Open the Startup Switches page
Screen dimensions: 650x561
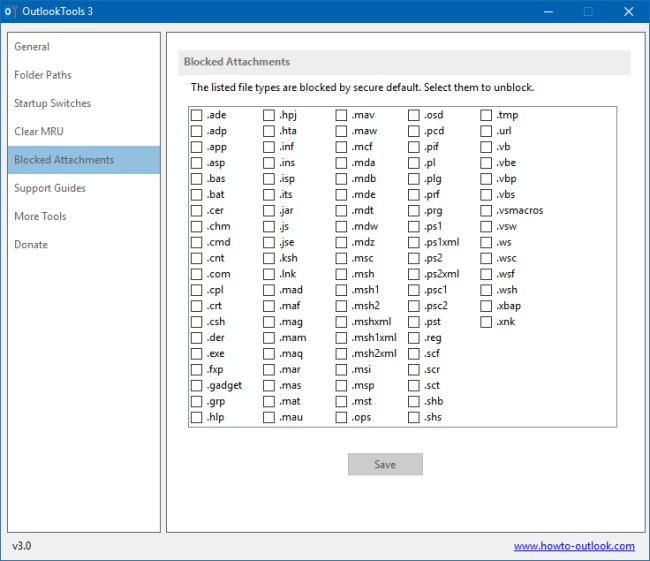point(52,103)
